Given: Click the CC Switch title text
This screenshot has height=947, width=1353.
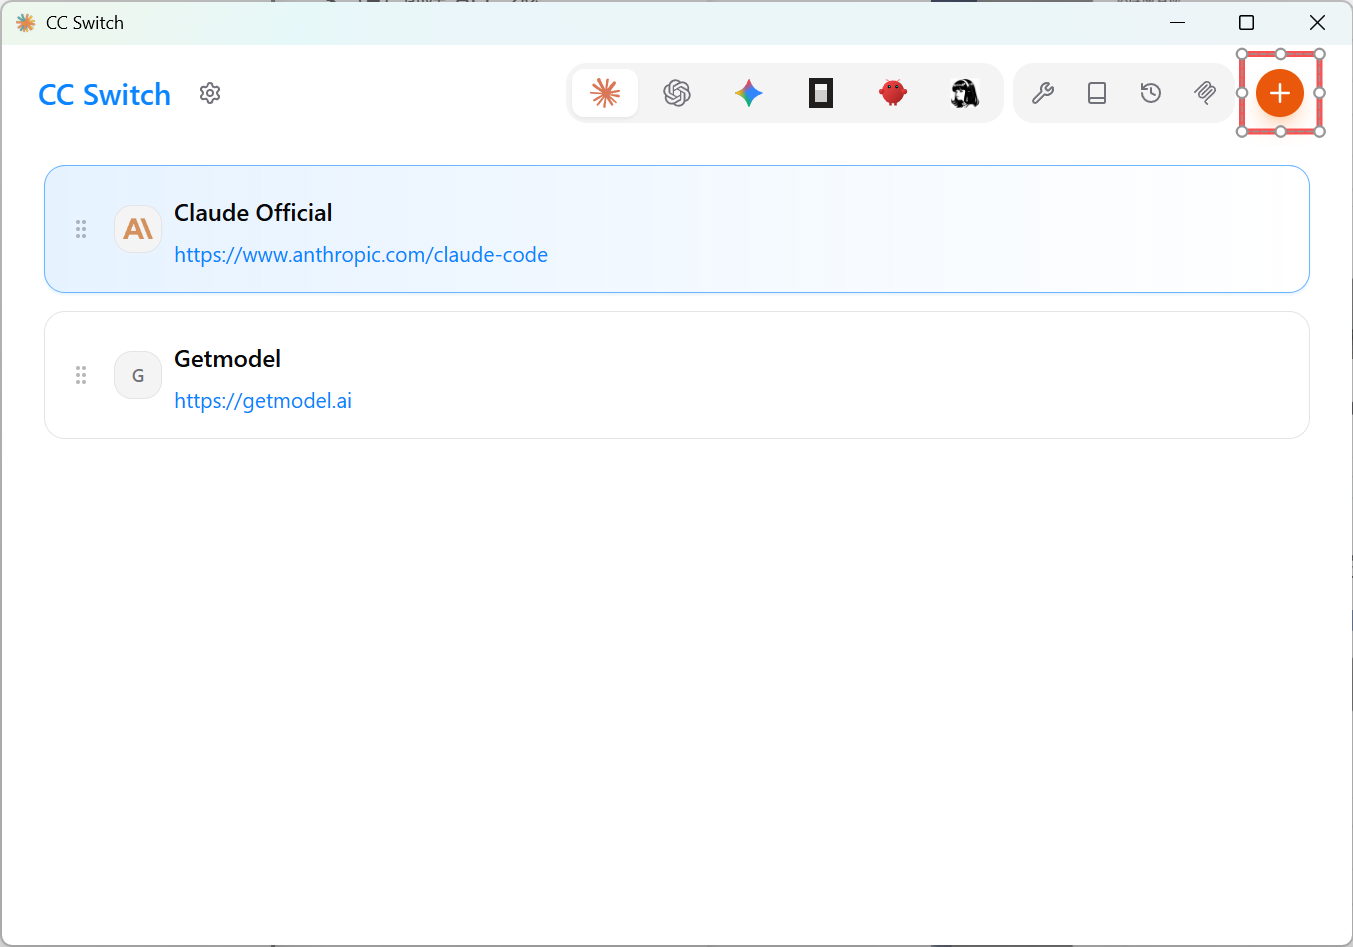Looking at the screenshot, I should click(x=105, y=94).
